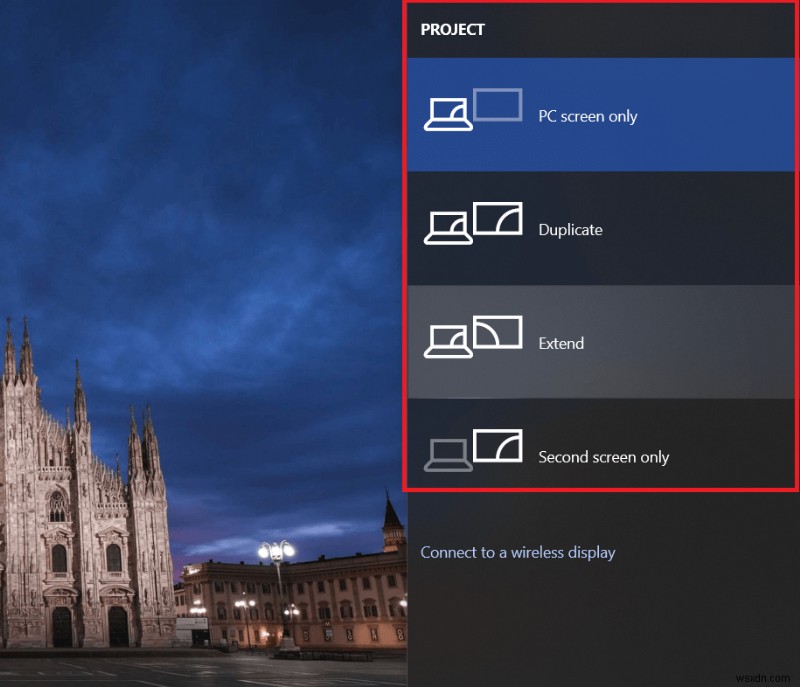Click the PROJECT panel header
This screenshot has width=800, height=687.
click(x=453, y=29)
